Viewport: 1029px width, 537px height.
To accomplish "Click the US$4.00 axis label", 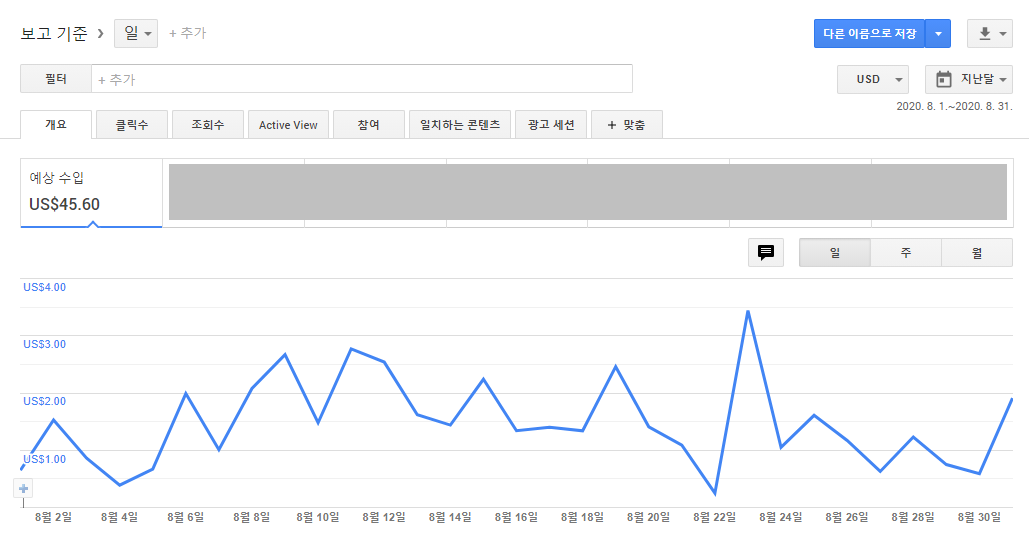I will tap(45, 288).
